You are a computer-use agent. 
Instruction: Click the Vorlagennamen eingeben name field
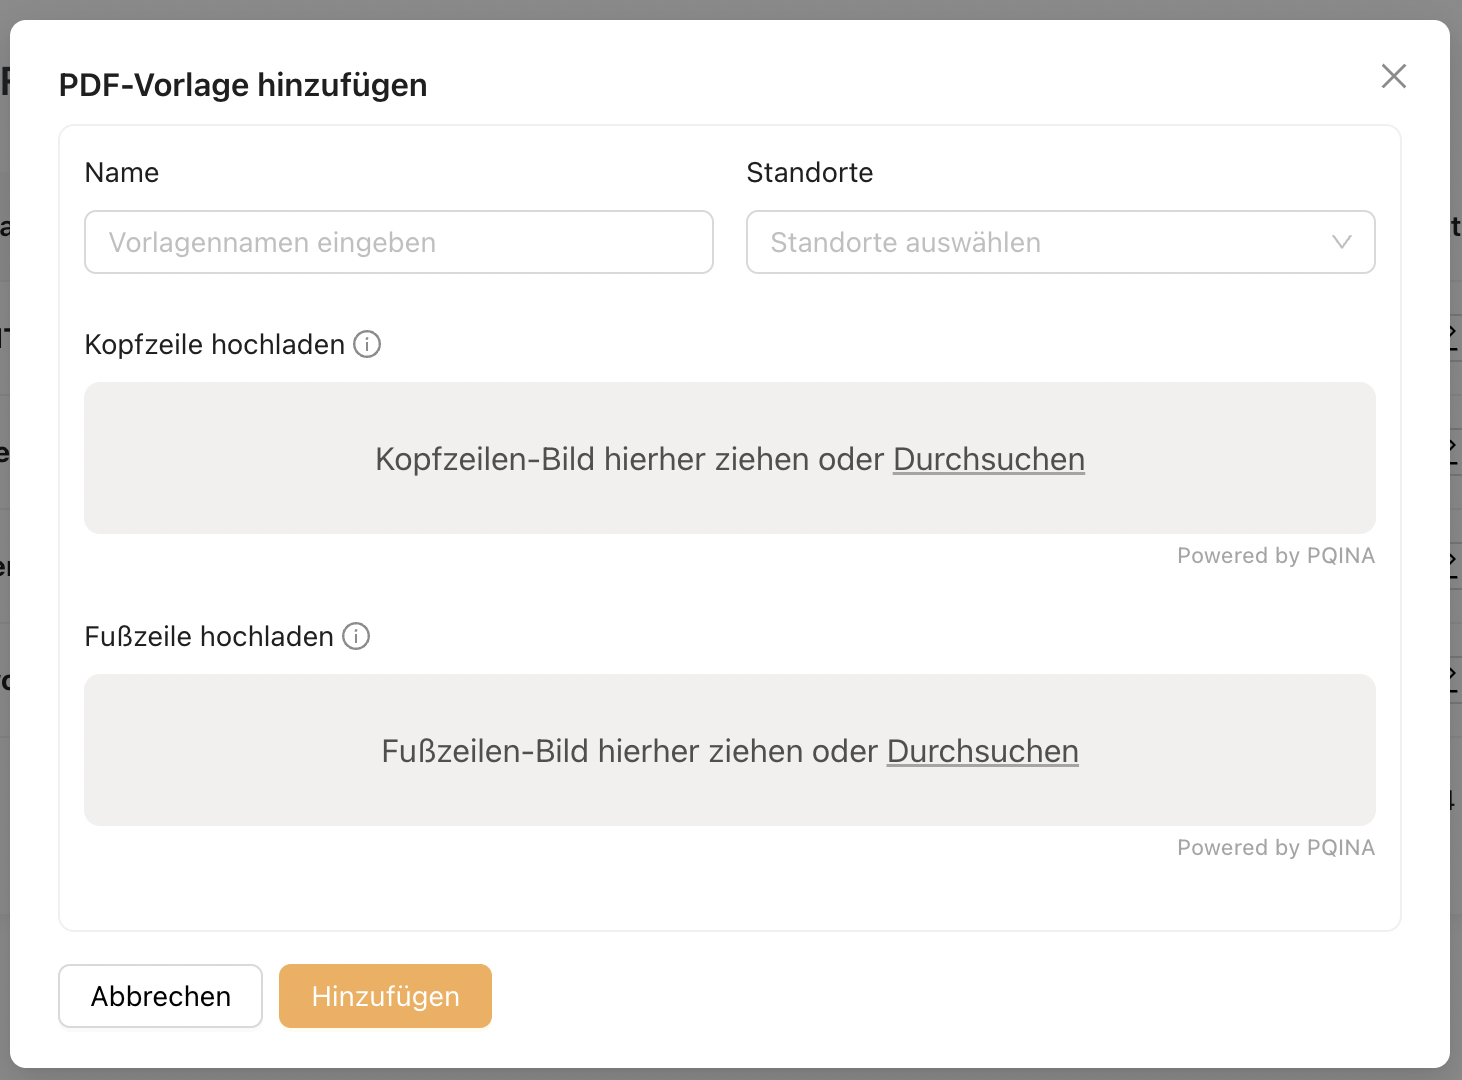click(399, 242)
